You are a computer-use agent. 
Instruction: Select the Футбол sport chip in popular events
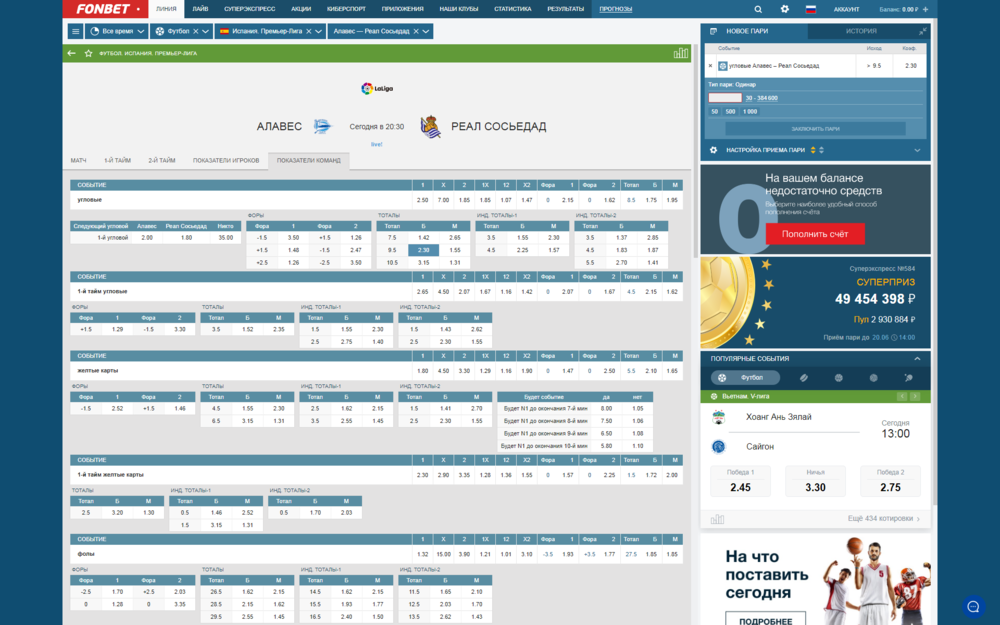click(745, 378)
